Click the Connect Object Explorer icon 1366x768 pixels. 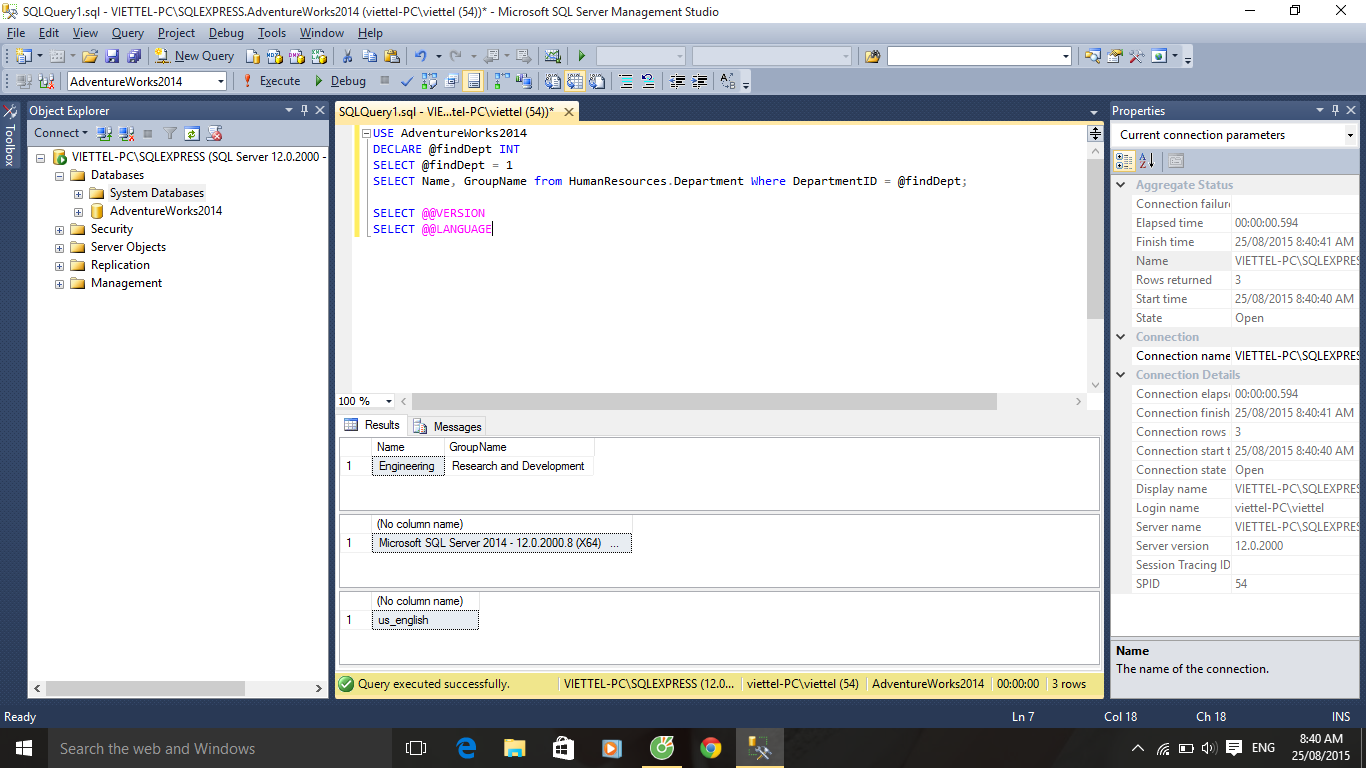104,133
